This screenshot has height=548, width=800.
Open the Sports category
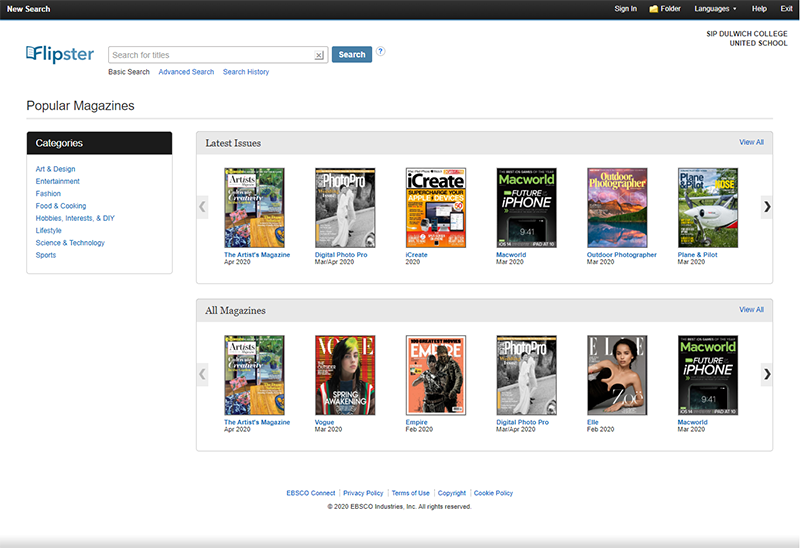[46, 255]
